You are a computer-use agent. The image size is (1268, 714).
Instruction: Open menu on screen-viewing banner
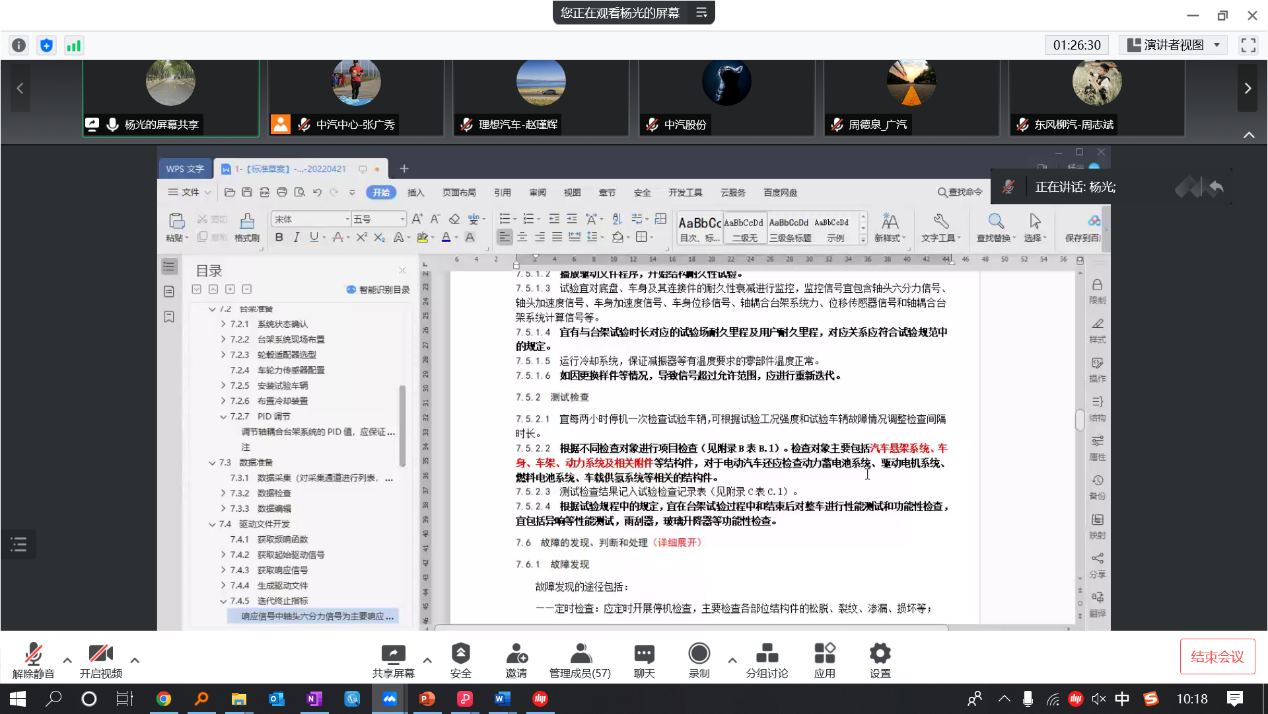coord(701,13)
